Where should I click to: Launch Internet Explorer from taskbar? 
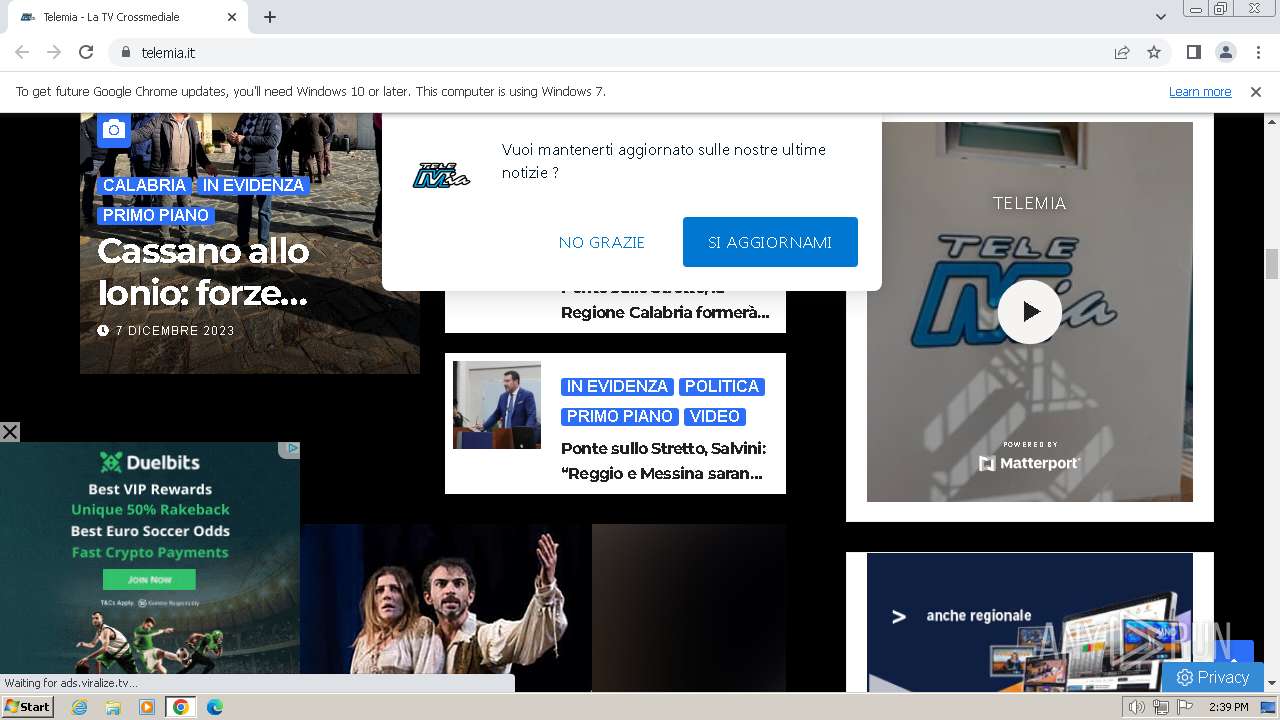pyautogui.click(x=80, y=707)
